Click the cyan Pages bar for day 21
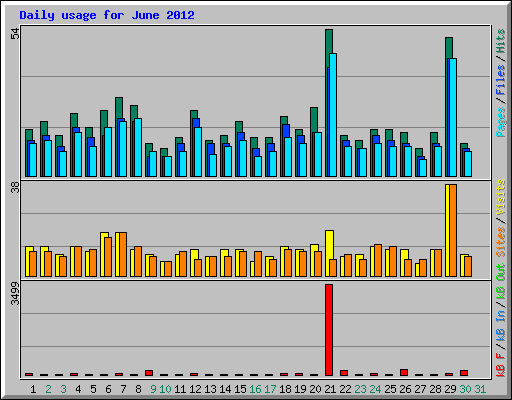This screenshot has width=512, height=400. 333,115
